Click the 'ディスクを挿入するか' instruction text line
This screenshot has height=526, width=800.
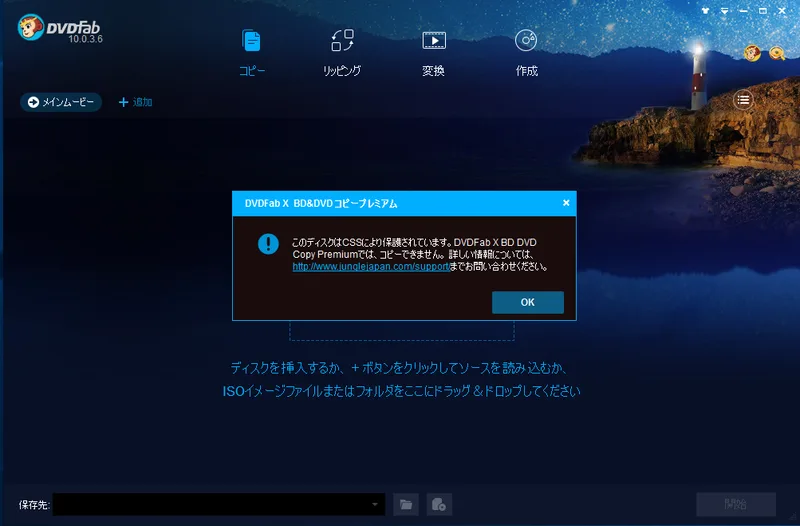coord(398,368)
